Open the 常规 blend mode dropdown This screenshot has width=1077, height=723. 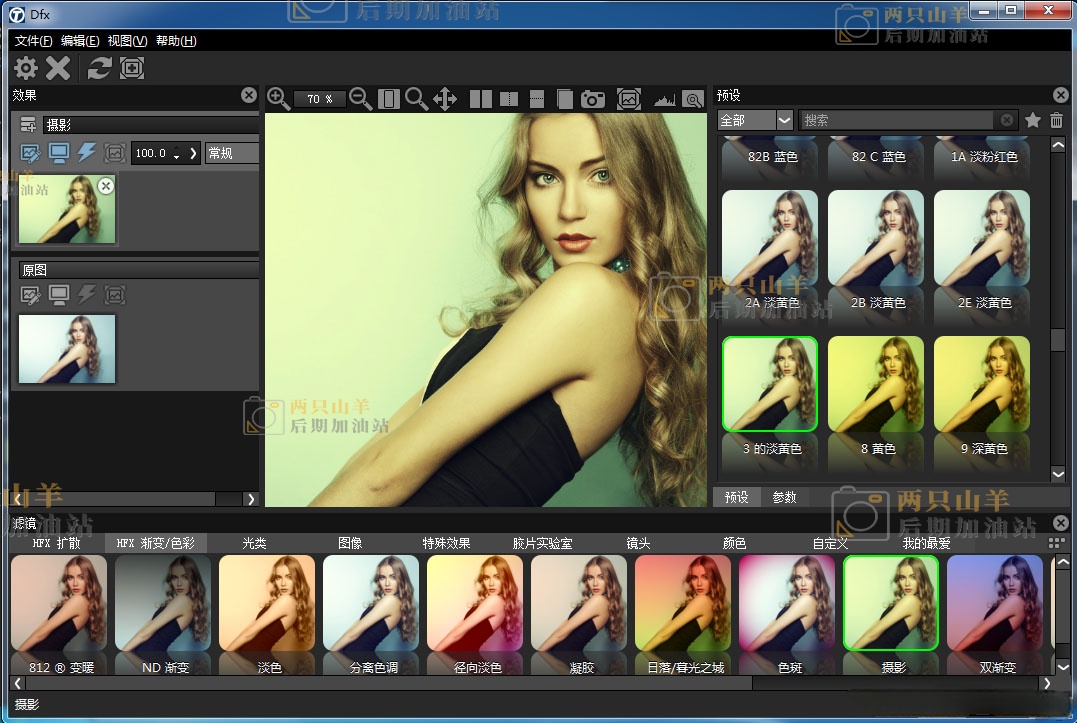click(x=231, y=153)
